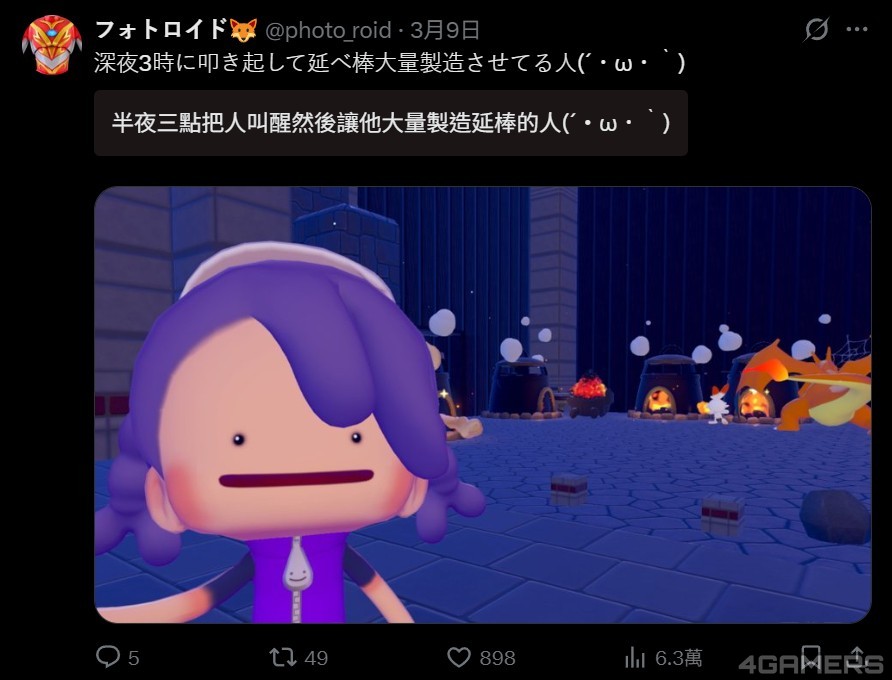Click the translated Chinese text box
892x680 pixels.
point(391,123)
